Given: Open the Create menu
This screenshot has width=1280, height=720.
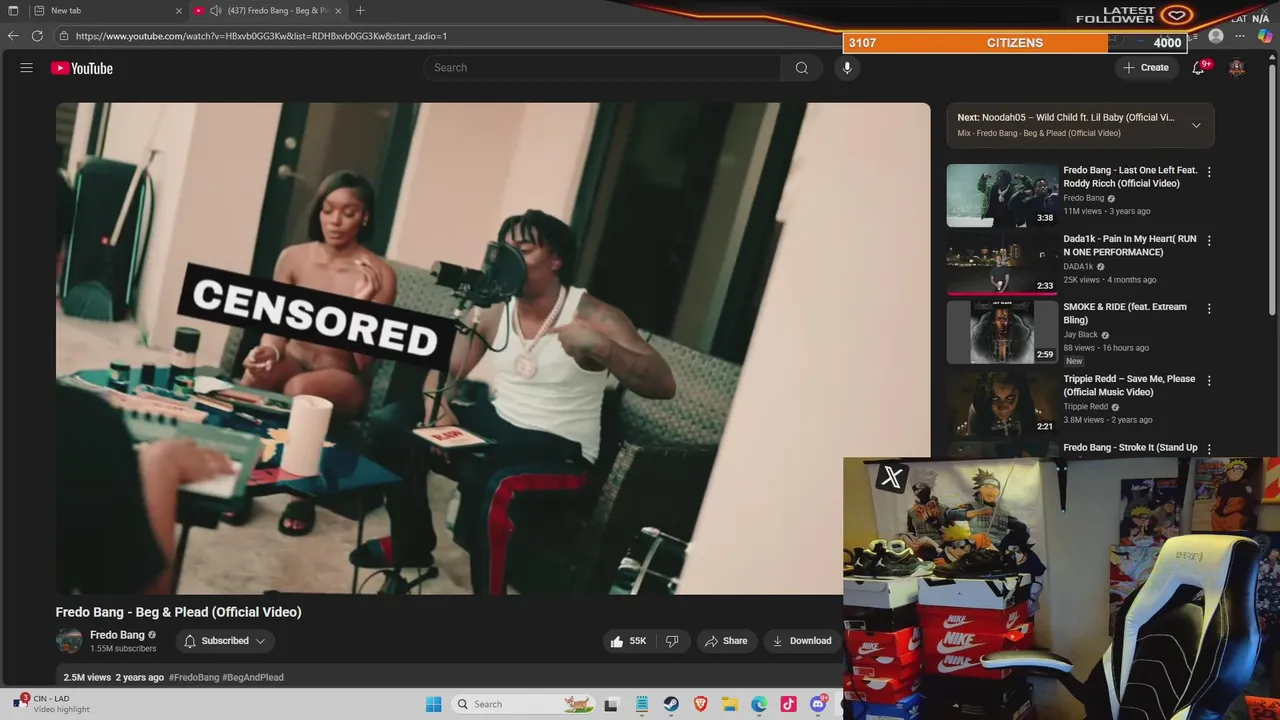Looking at the screenshot, I should [x=1146, y=68].
